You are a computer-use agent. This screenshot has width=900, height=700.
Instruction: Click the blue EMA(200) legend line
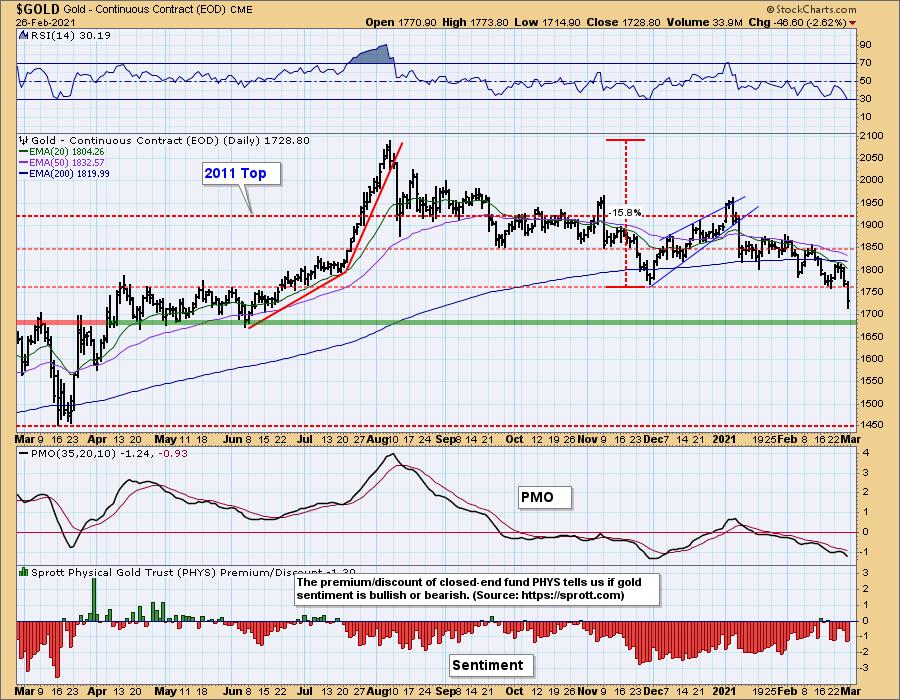coord(24,173)
